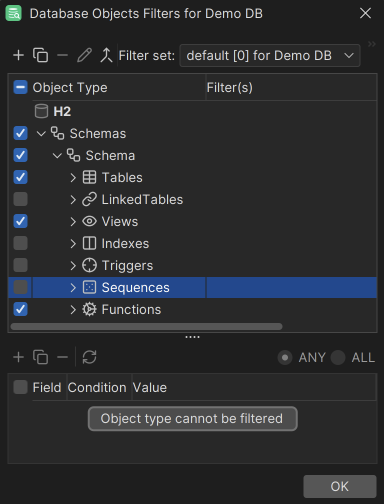Add a new filter set with plus icon
Screen dimensions: 384x504
18,55
